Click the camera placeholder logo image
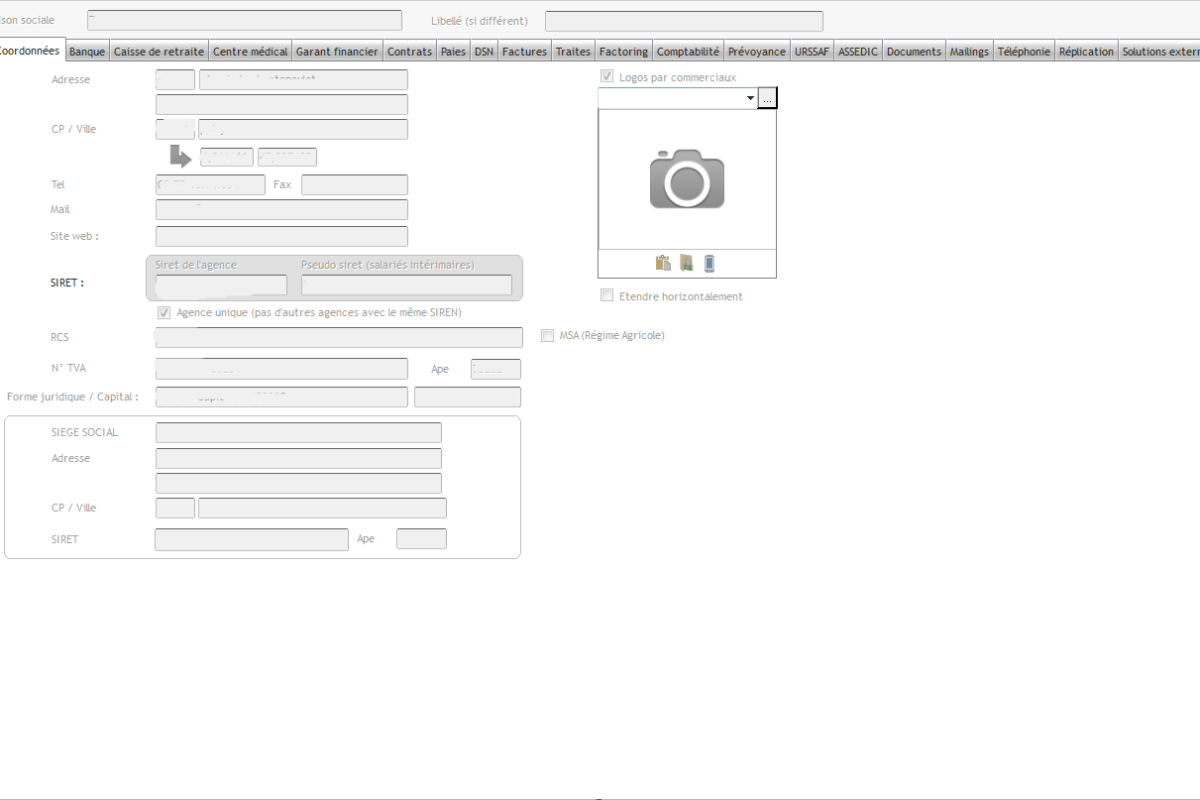 click(686, 179)
